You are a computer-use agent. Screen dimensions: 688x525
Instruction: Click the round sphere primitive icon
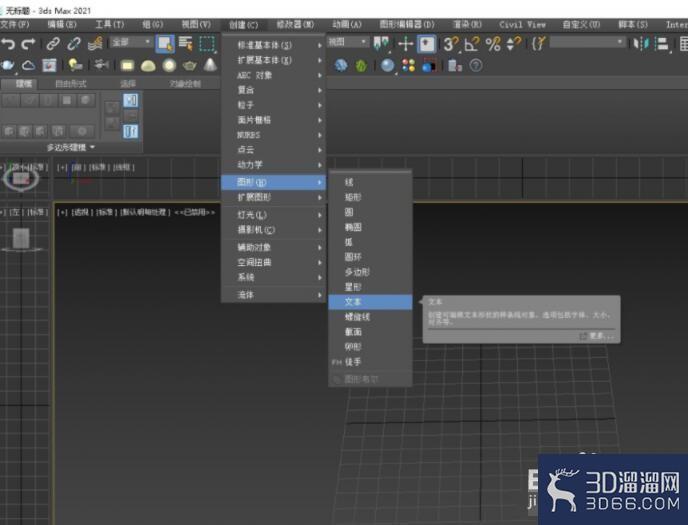pos(169,66)
